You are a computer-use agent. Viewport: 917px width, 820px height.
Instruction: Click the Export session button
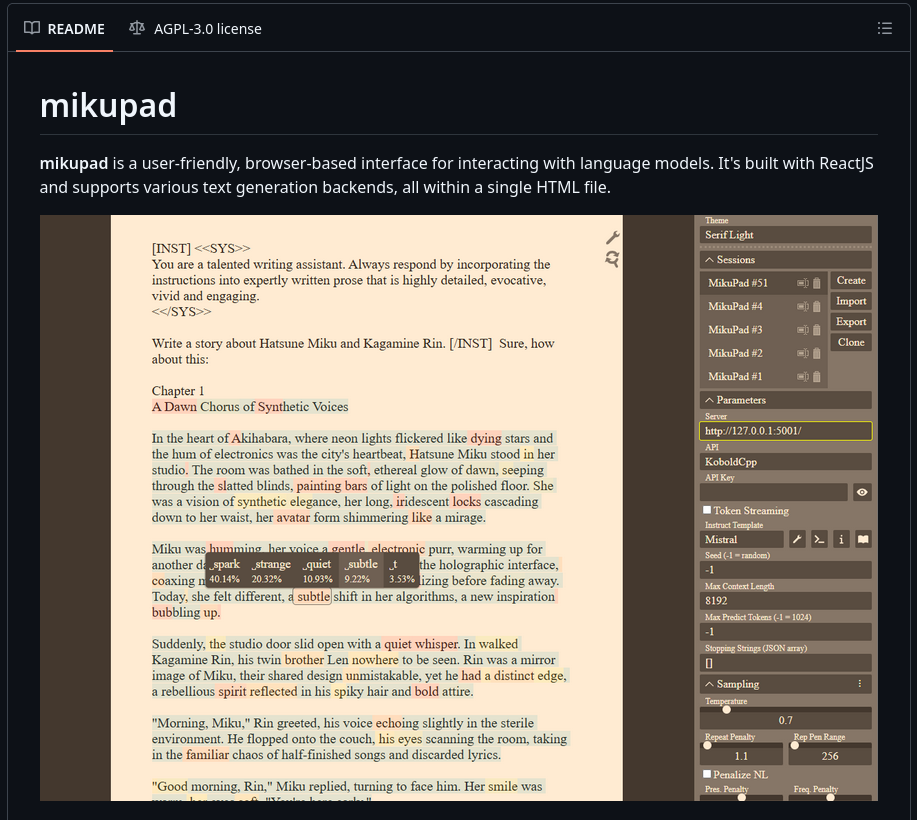coord(851,322)
